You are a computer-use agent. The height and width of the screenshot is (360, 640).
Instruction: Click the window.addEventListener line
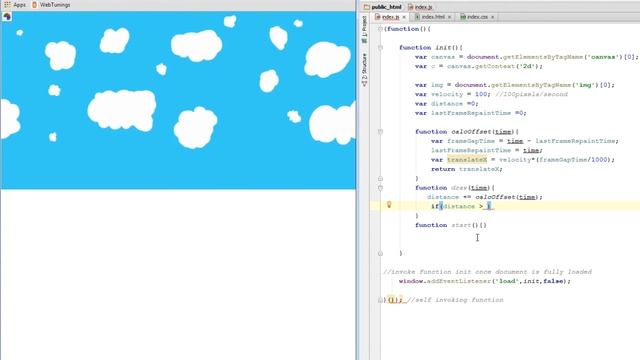[484, 281]
